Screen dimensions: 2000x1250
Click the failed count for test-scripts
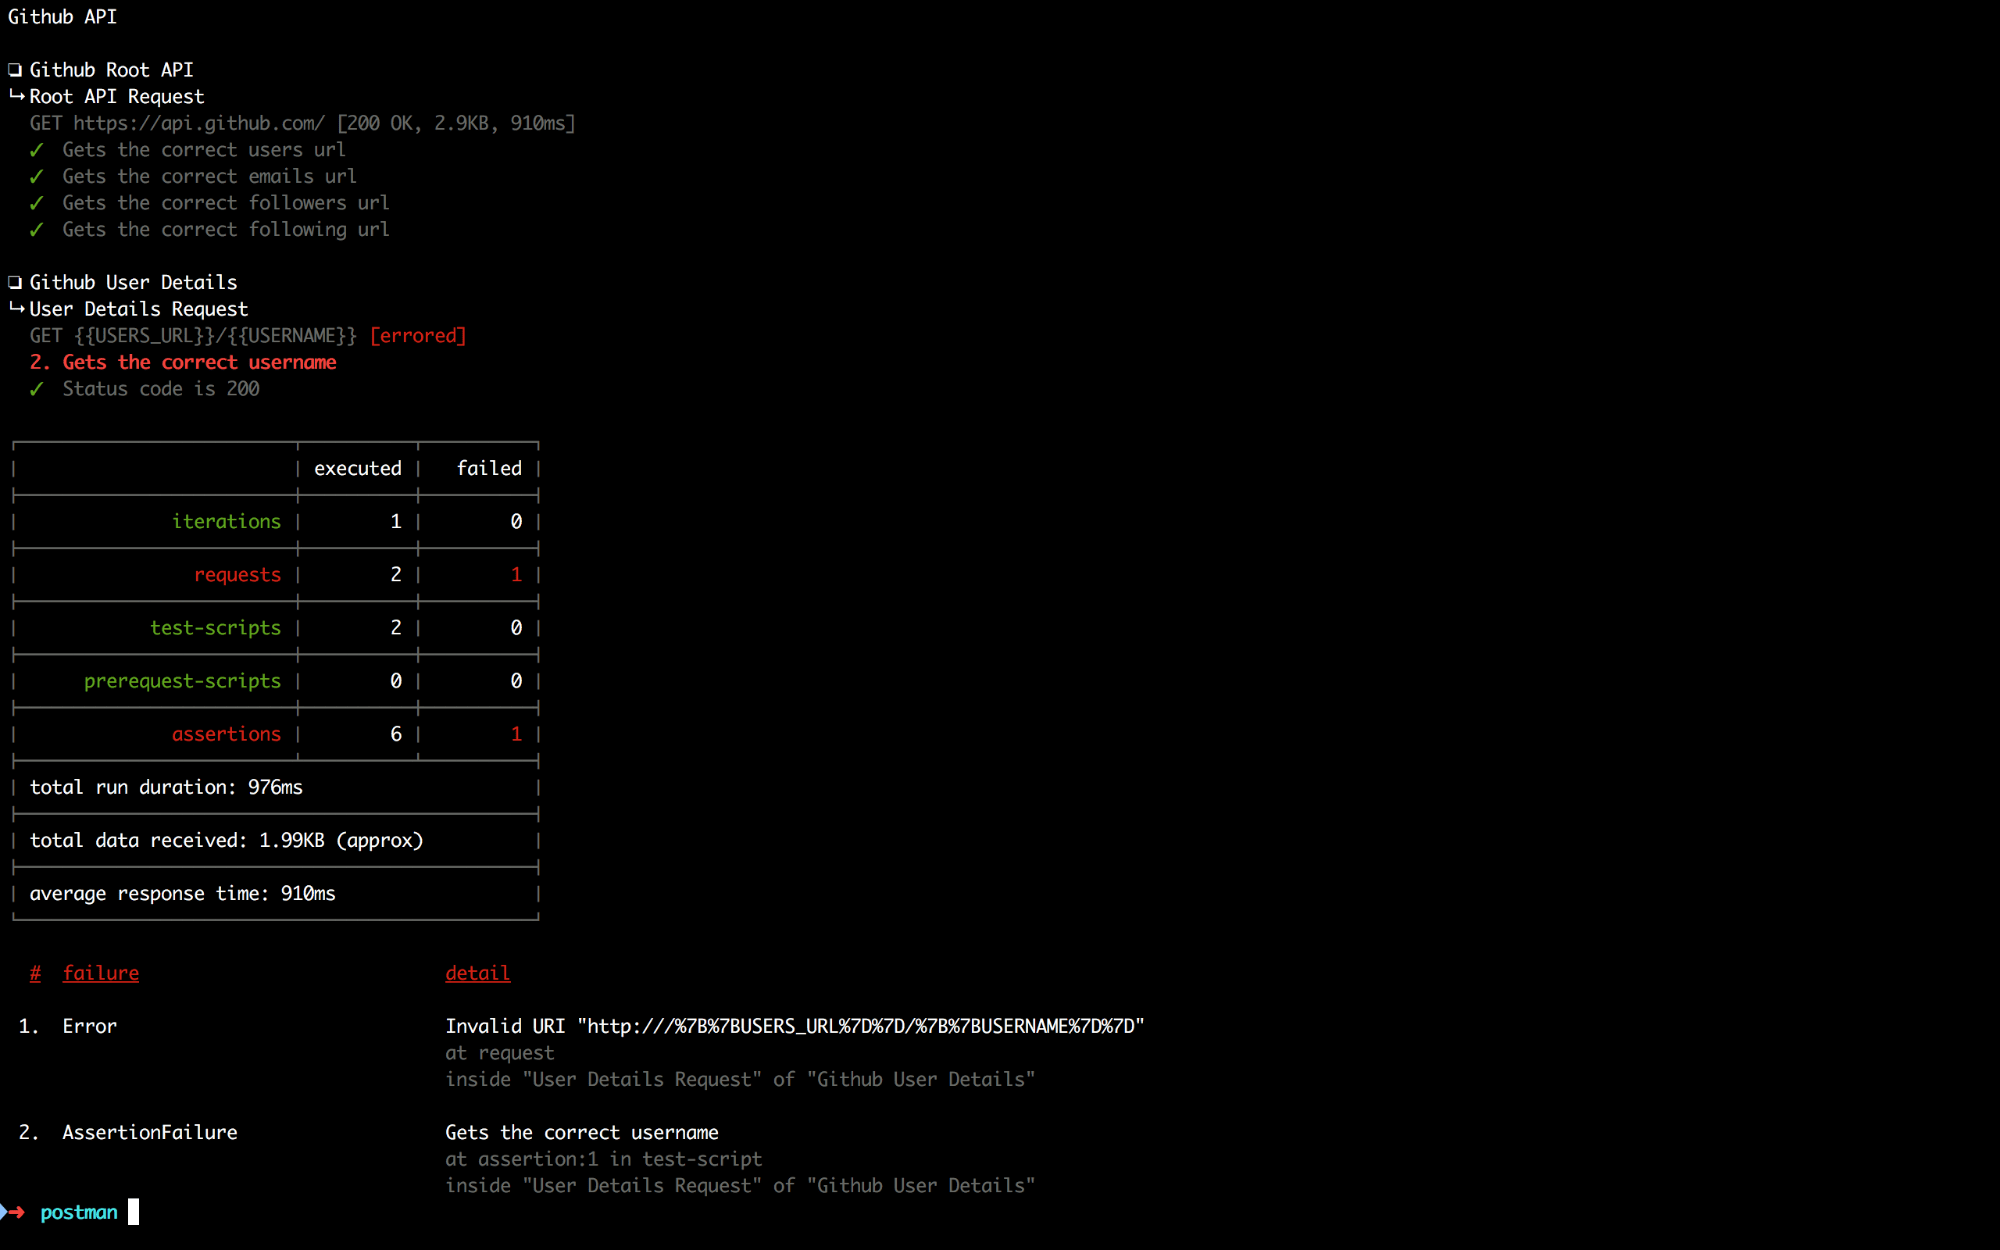click(516, 628)
